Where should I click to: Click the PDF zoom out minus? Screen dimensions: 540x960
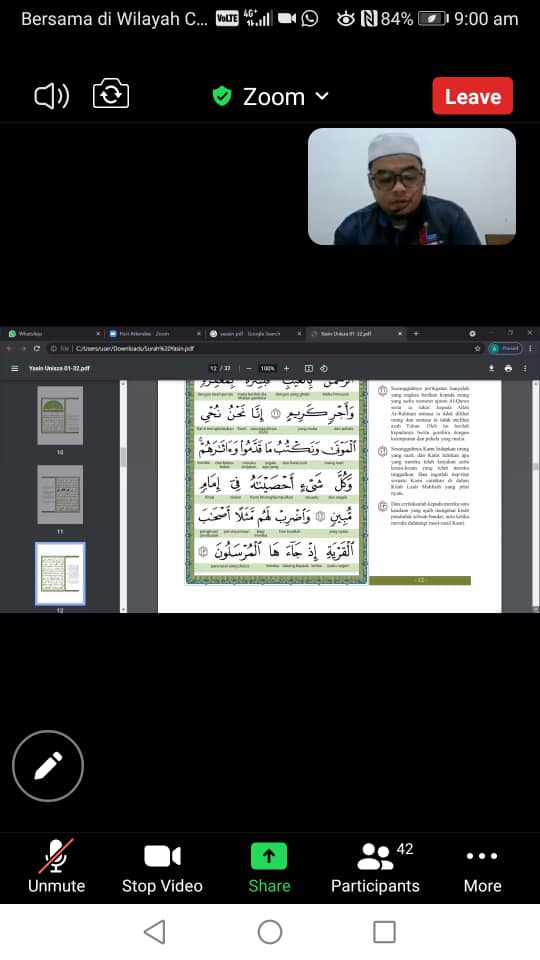(x=249, y=369)
